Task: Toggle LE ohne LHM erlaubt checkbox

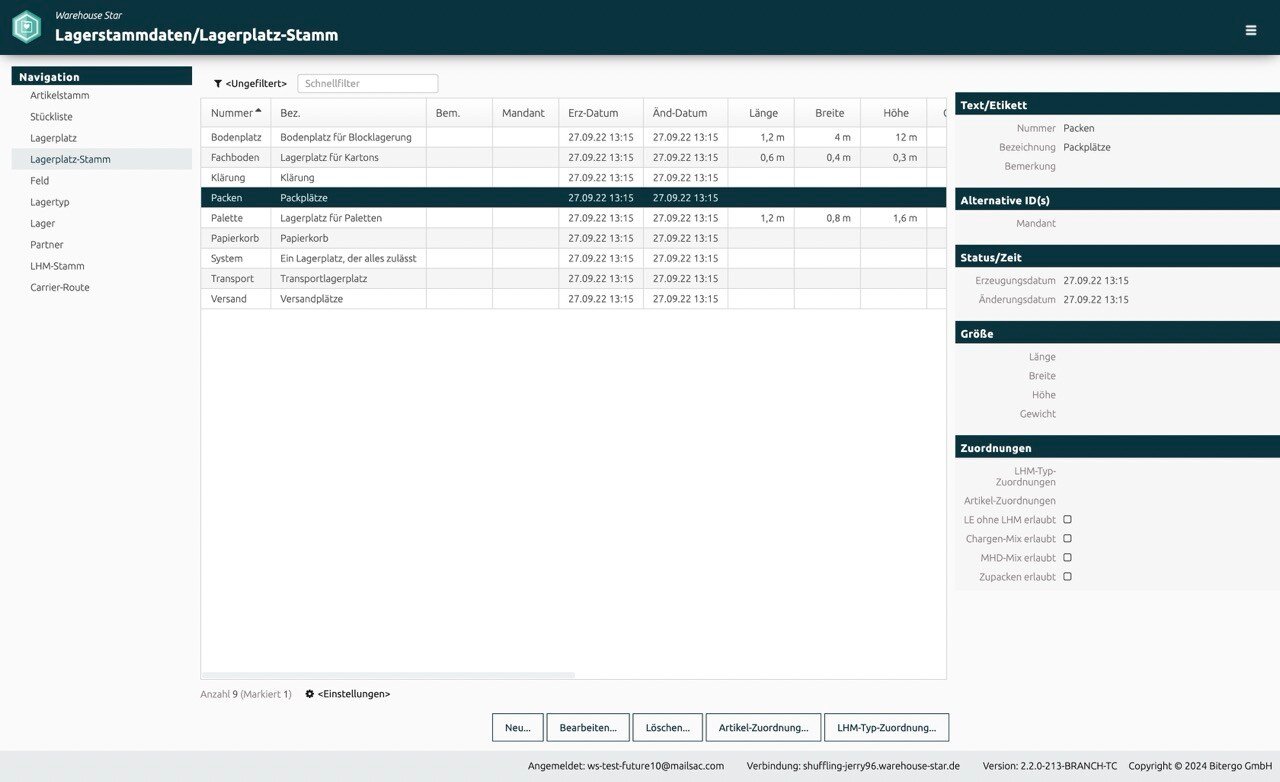Action: [x=1067, y=520]
